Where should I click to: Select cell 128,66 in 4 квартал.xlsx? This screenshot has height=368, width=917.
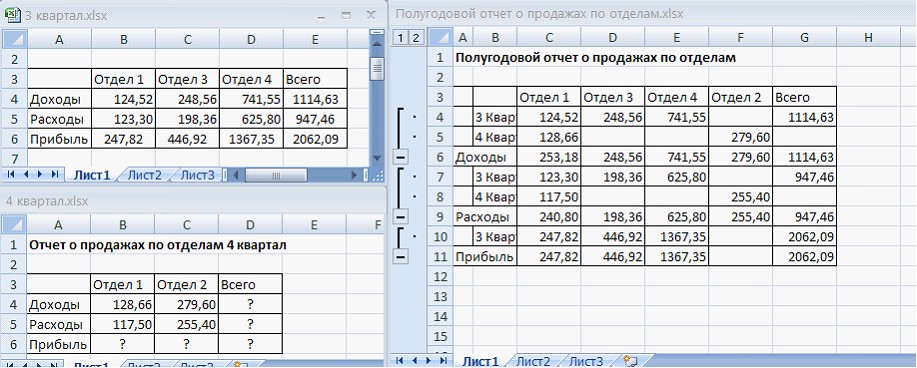tap(123, 304)
